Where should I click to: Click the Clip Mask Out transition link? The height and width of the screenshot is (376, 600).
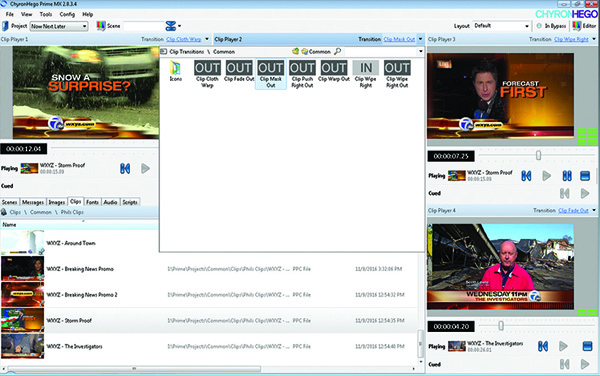click(399, 39)
